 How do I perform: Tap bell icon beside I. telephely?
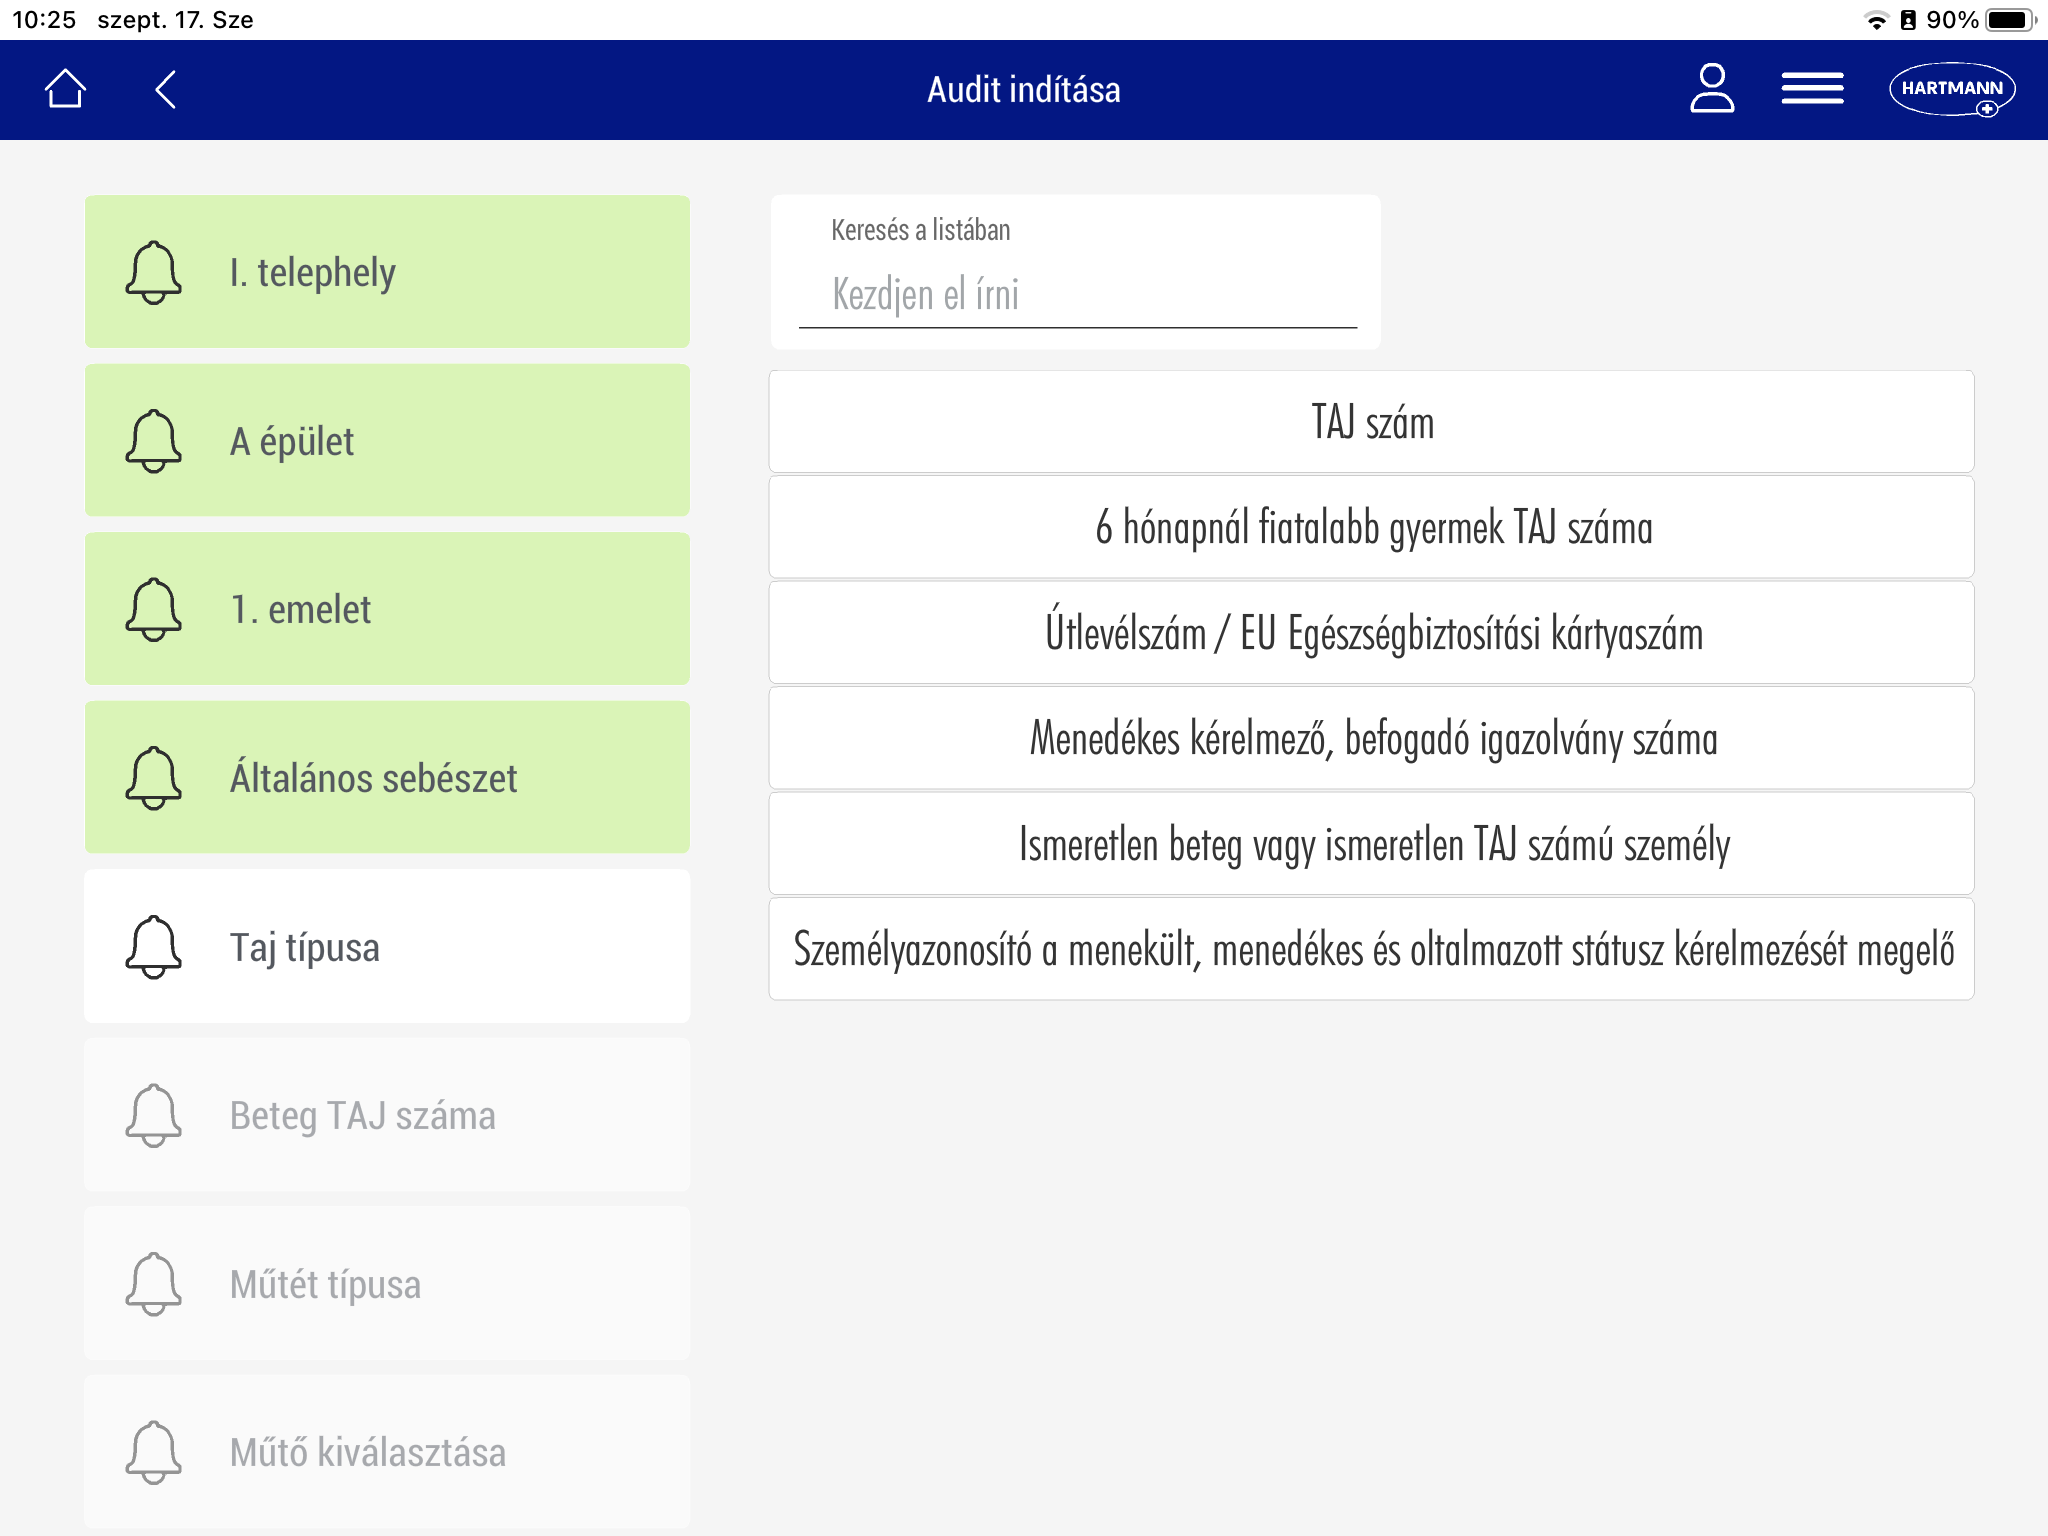(x=153, y=272)
